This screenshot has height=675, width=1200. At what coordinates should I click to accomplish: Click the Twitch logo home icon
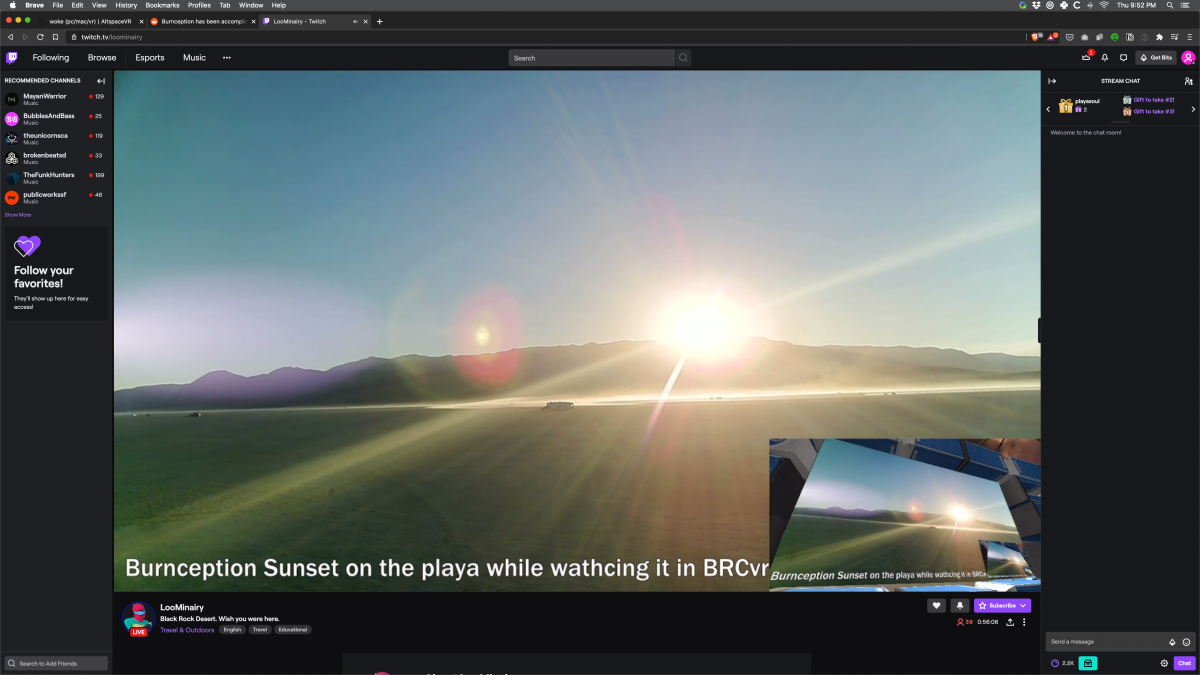pyautogui.click(x=12, y=58)
